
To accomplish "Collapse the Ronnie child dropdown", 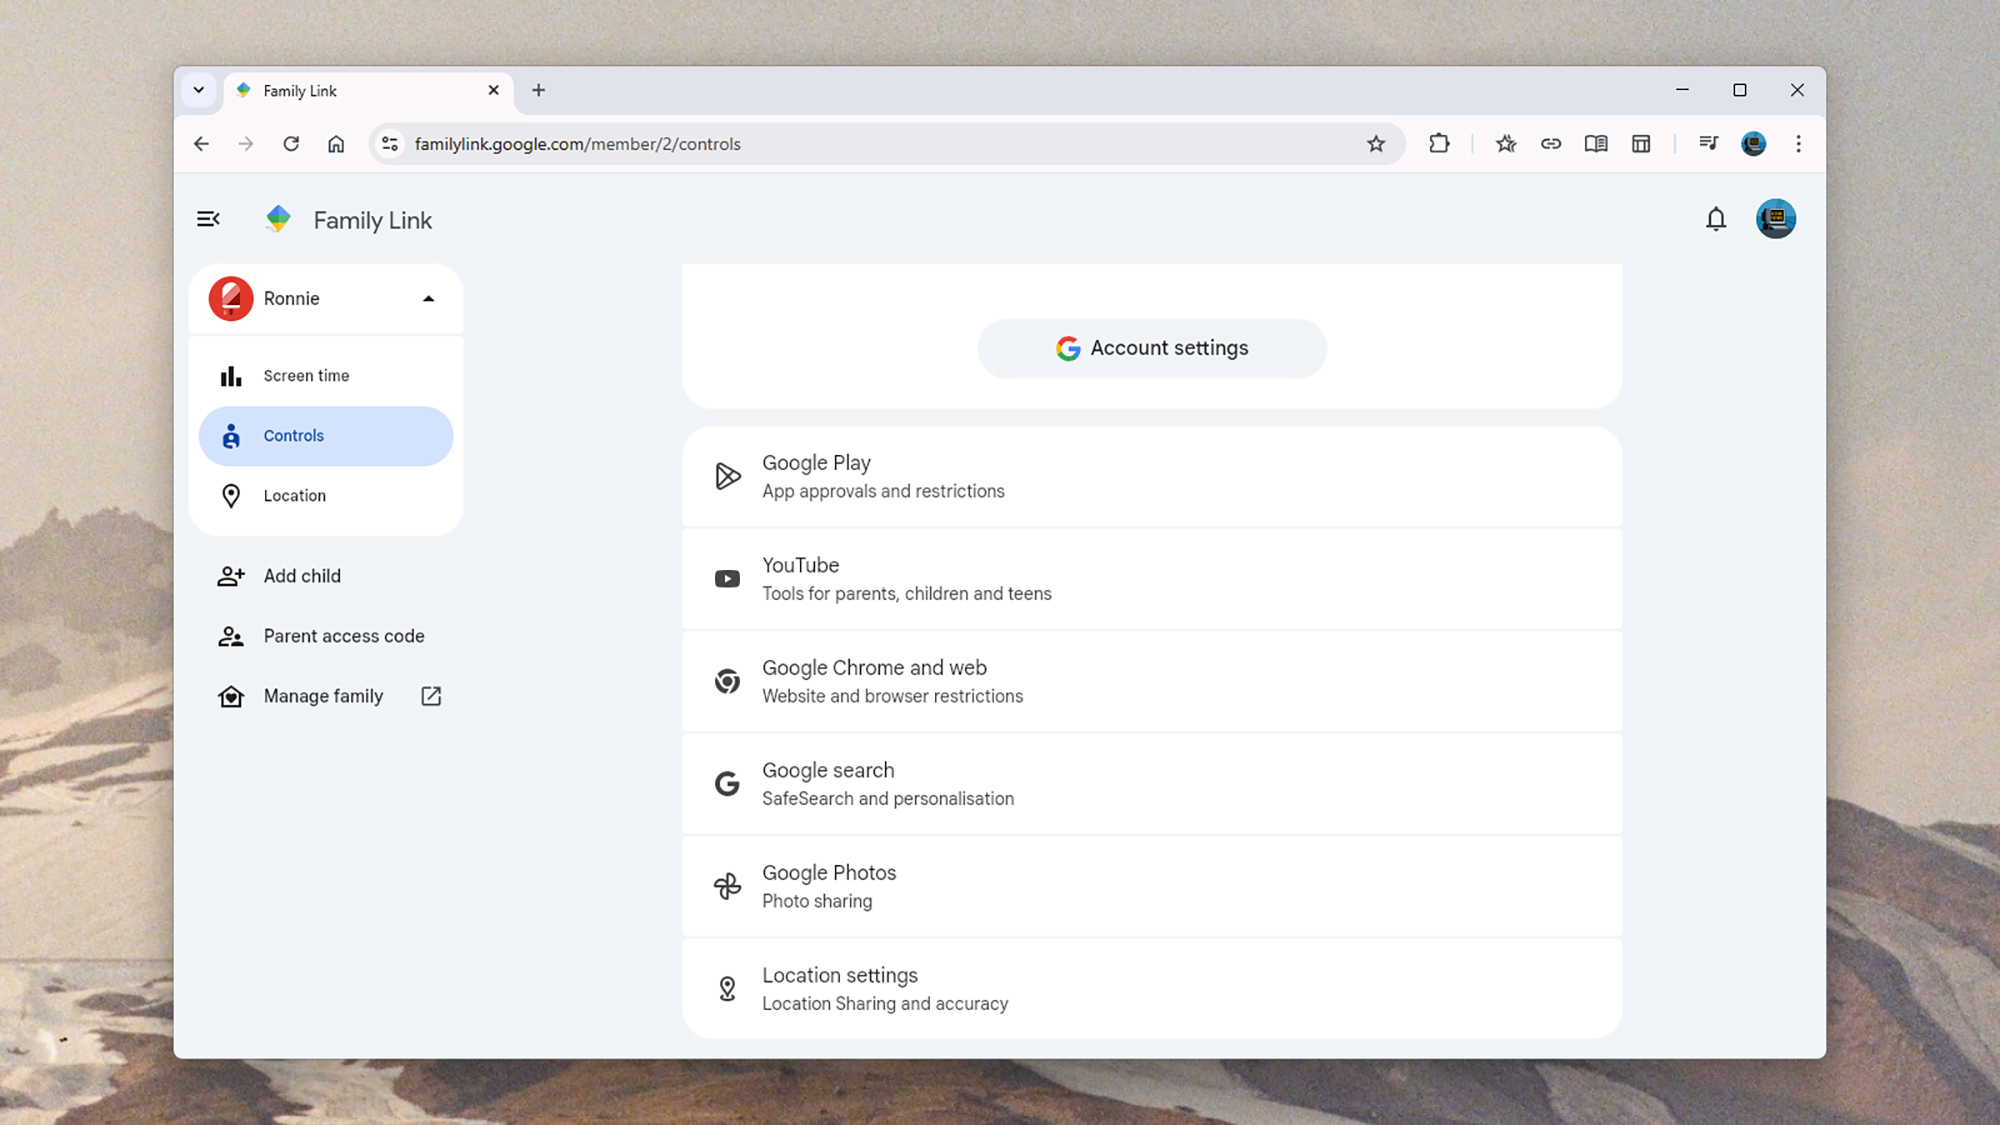I will click(x=428, y=299).
